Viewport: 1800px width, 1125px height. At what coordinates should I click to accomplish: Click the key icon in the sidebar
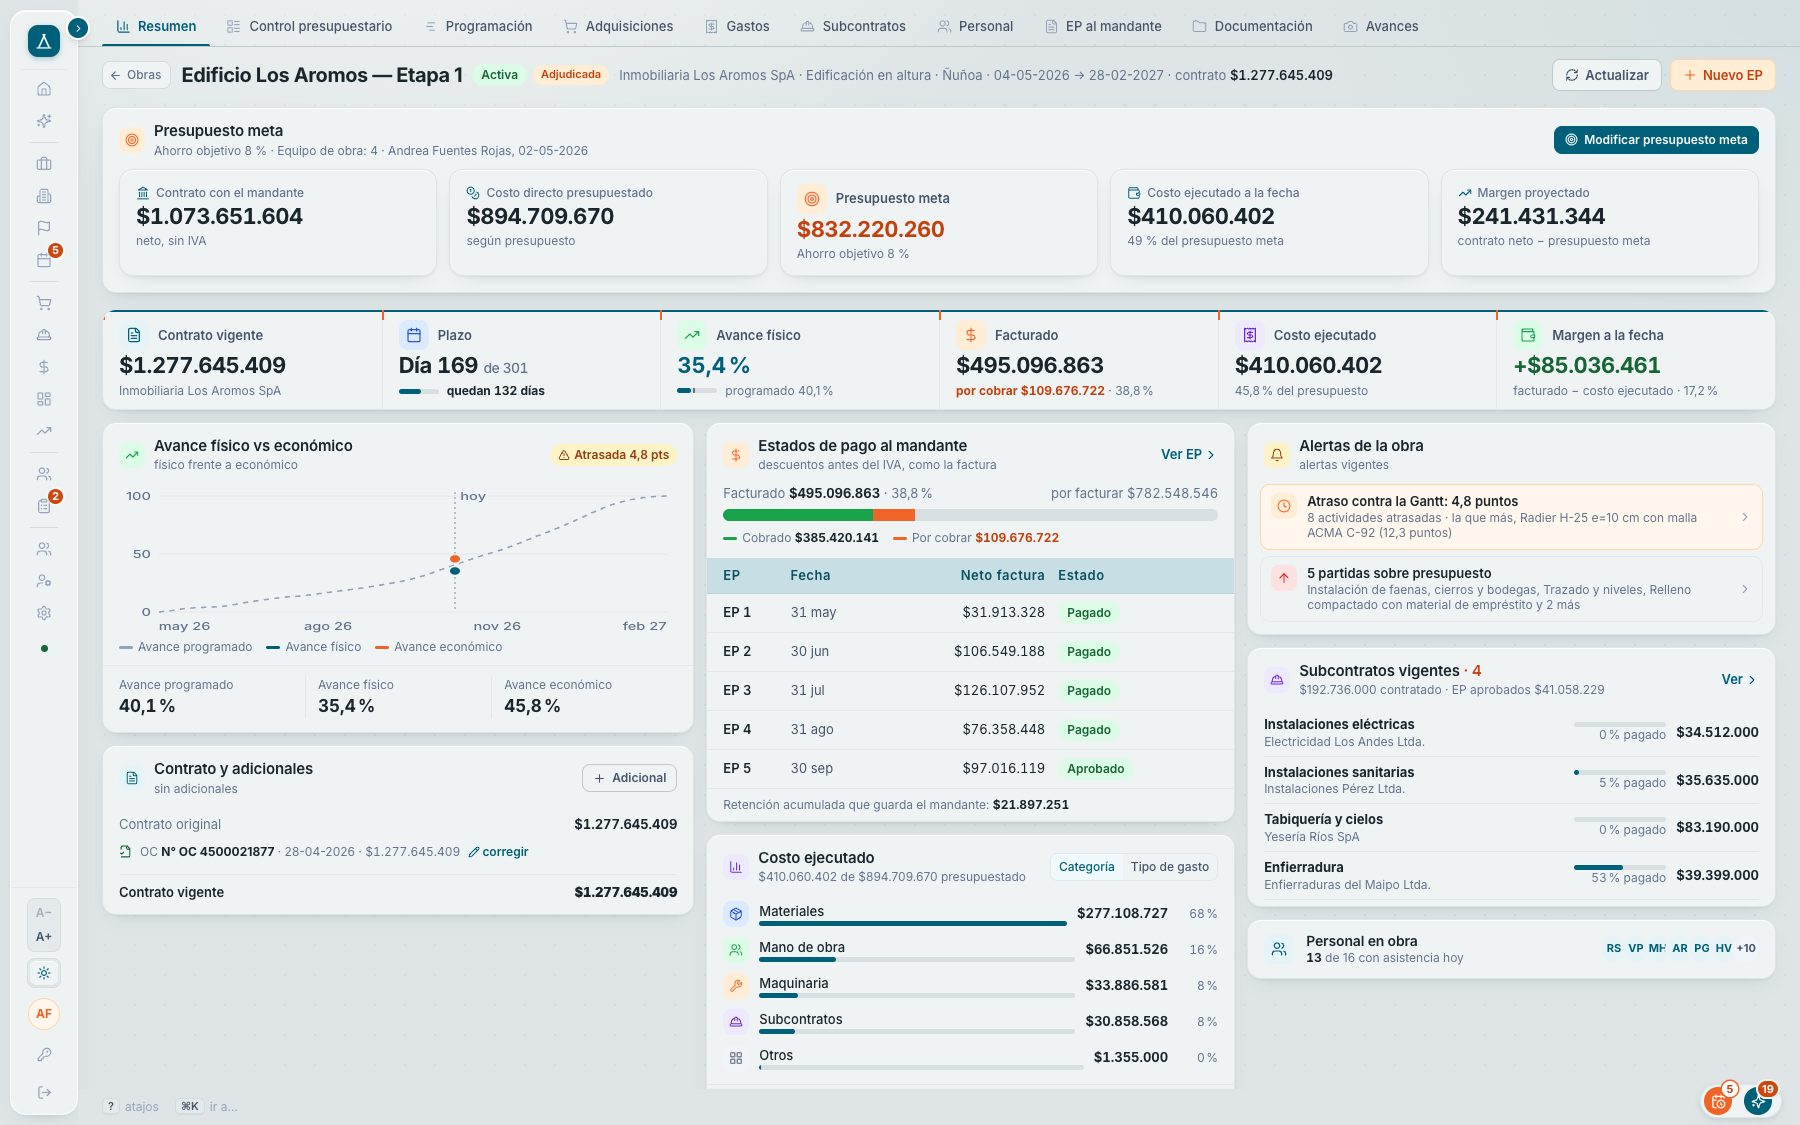[x=44, y=1055]
